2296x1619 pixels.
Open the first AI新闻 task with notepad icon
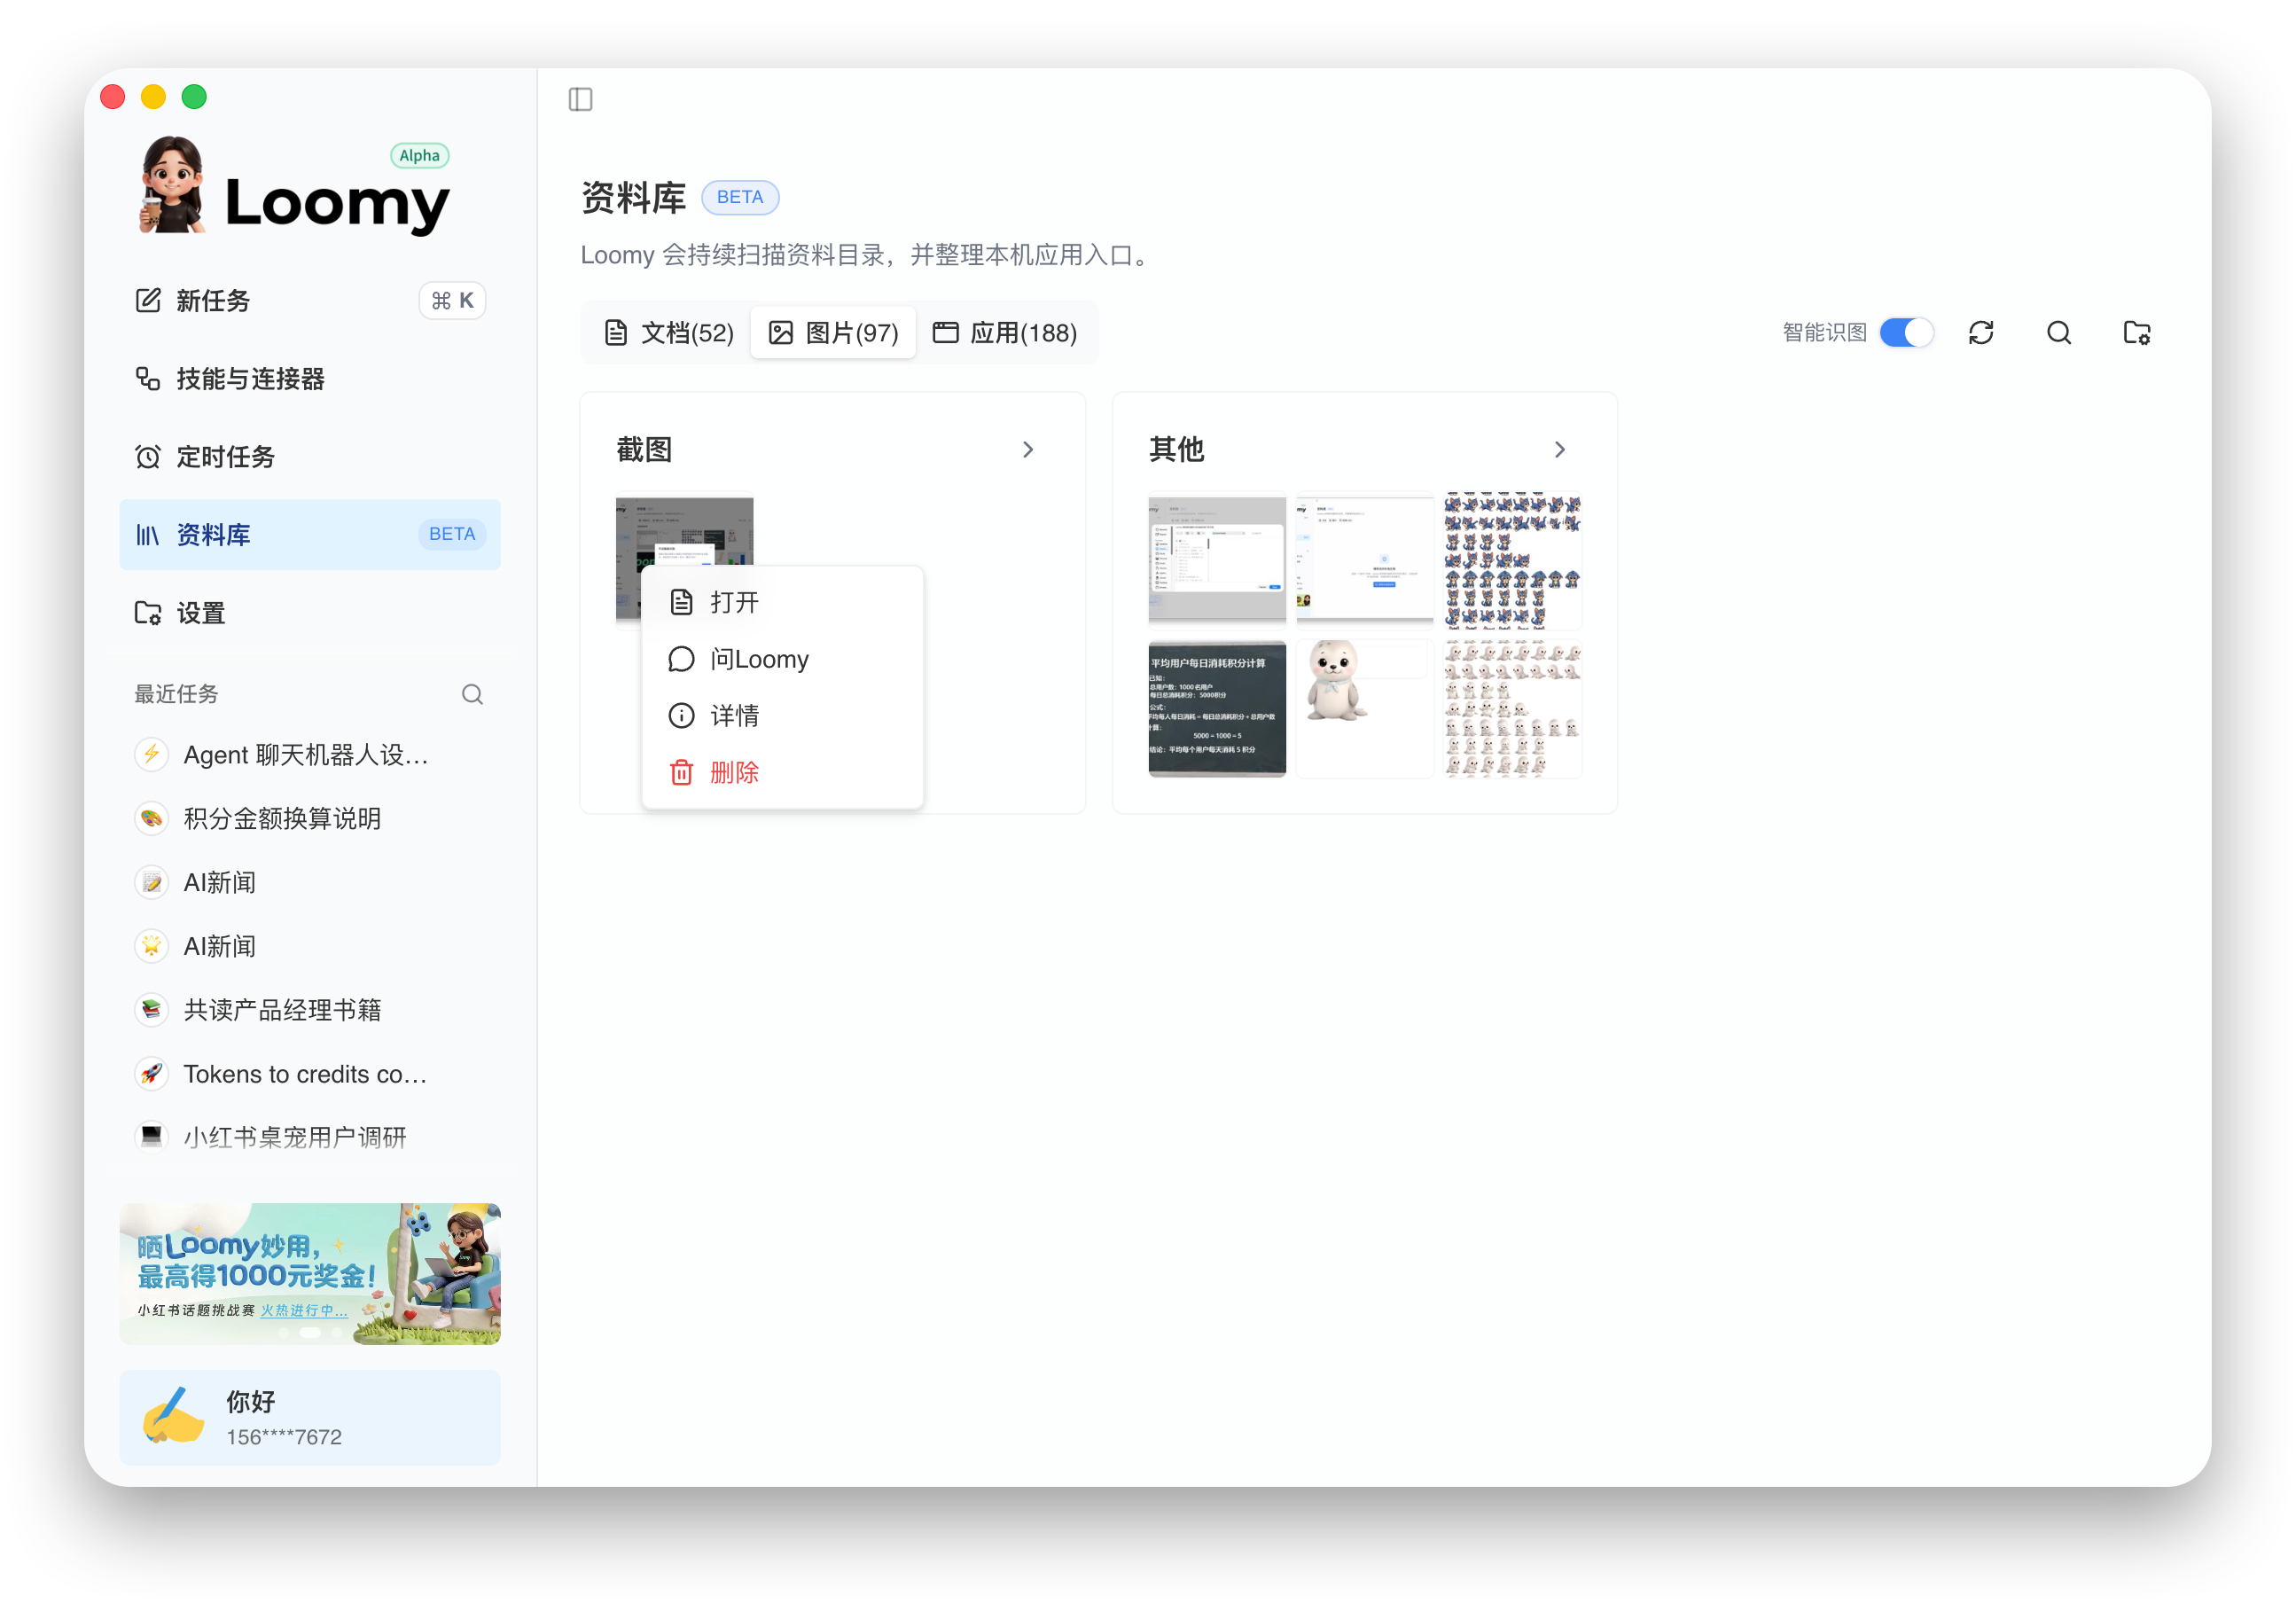coord(310,882)
